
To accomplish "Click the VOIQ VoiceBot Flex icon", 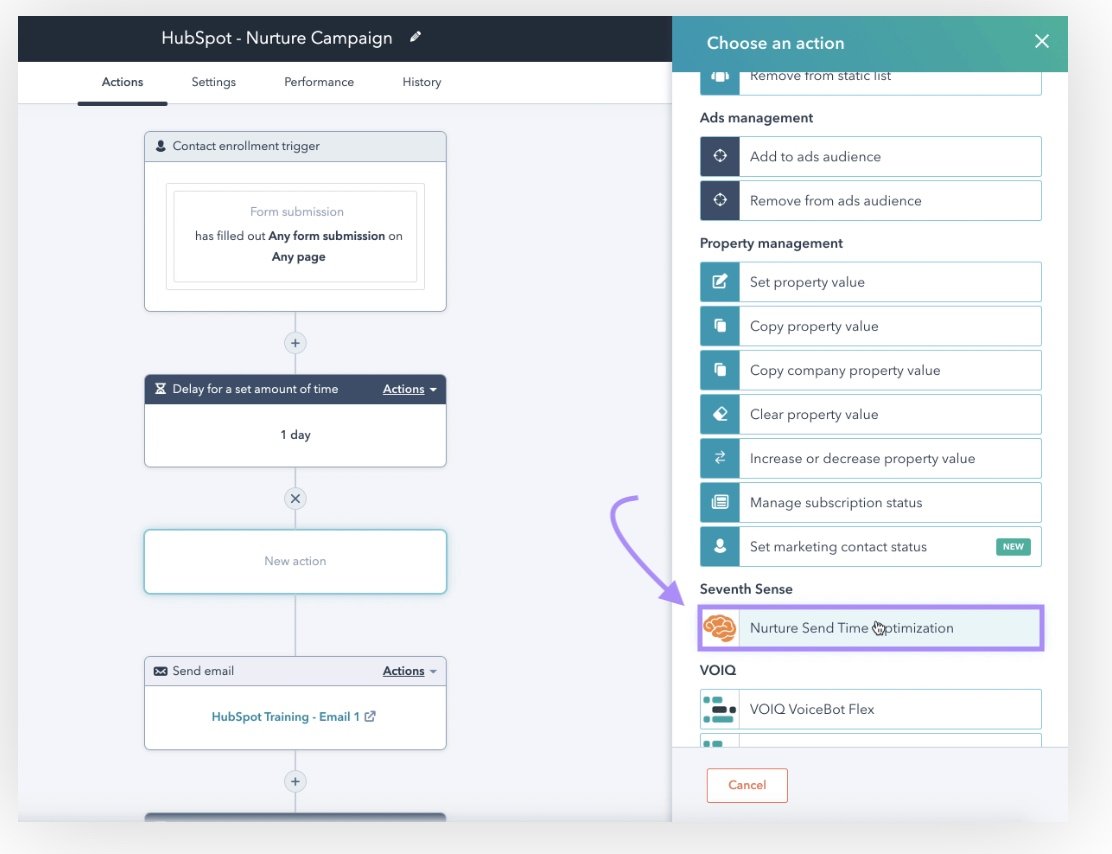I will pyautogui.click(x=720, y=709).
